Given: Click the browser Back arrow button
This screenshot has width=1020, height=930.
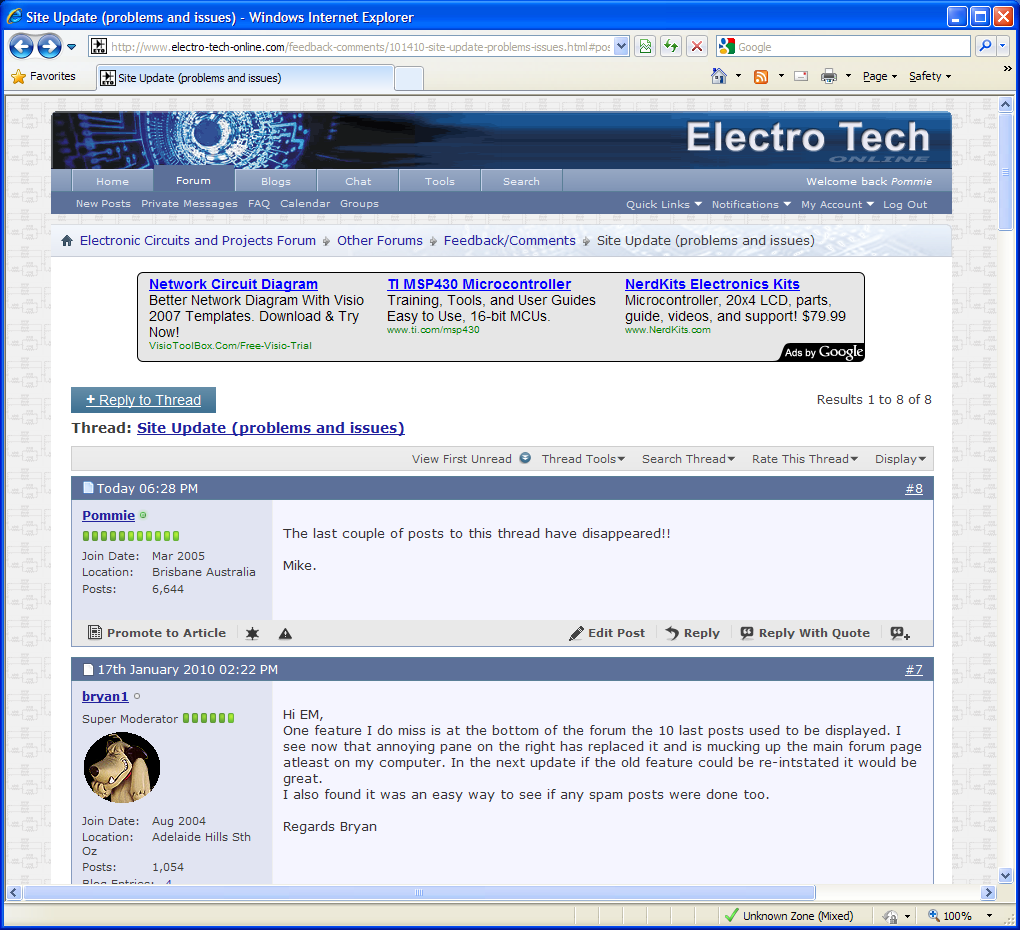Looking at the screenshot, I should click(21, 46).
